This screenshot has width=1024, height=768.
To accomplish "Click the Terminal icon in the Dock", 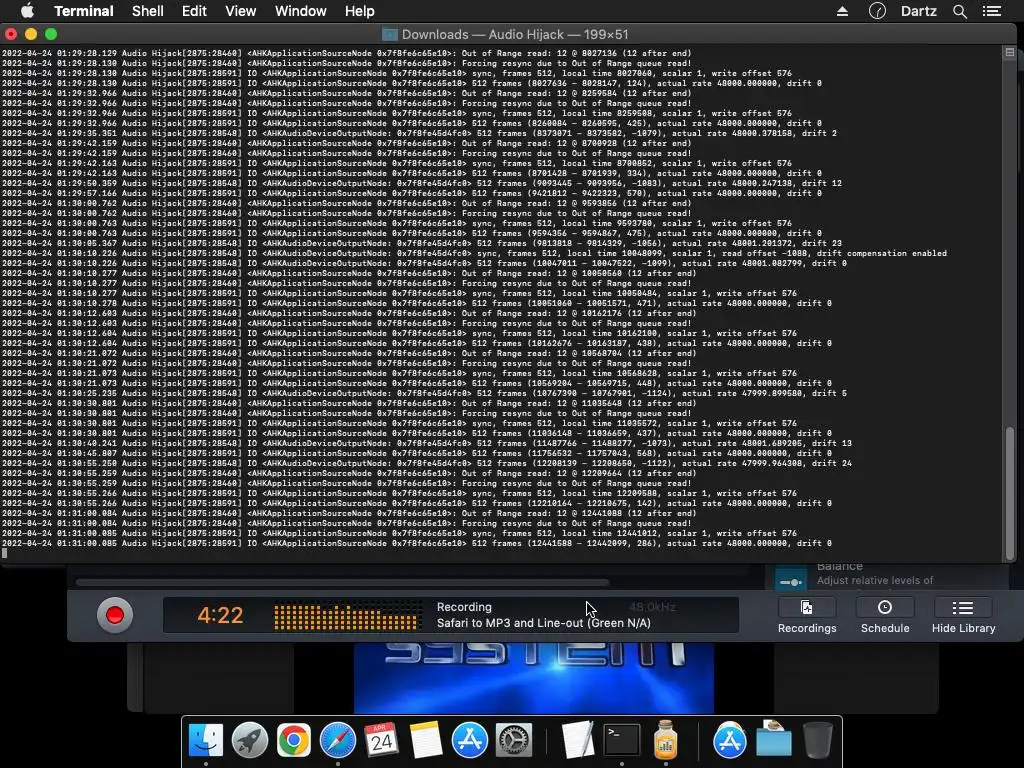I will click(622, 740).
